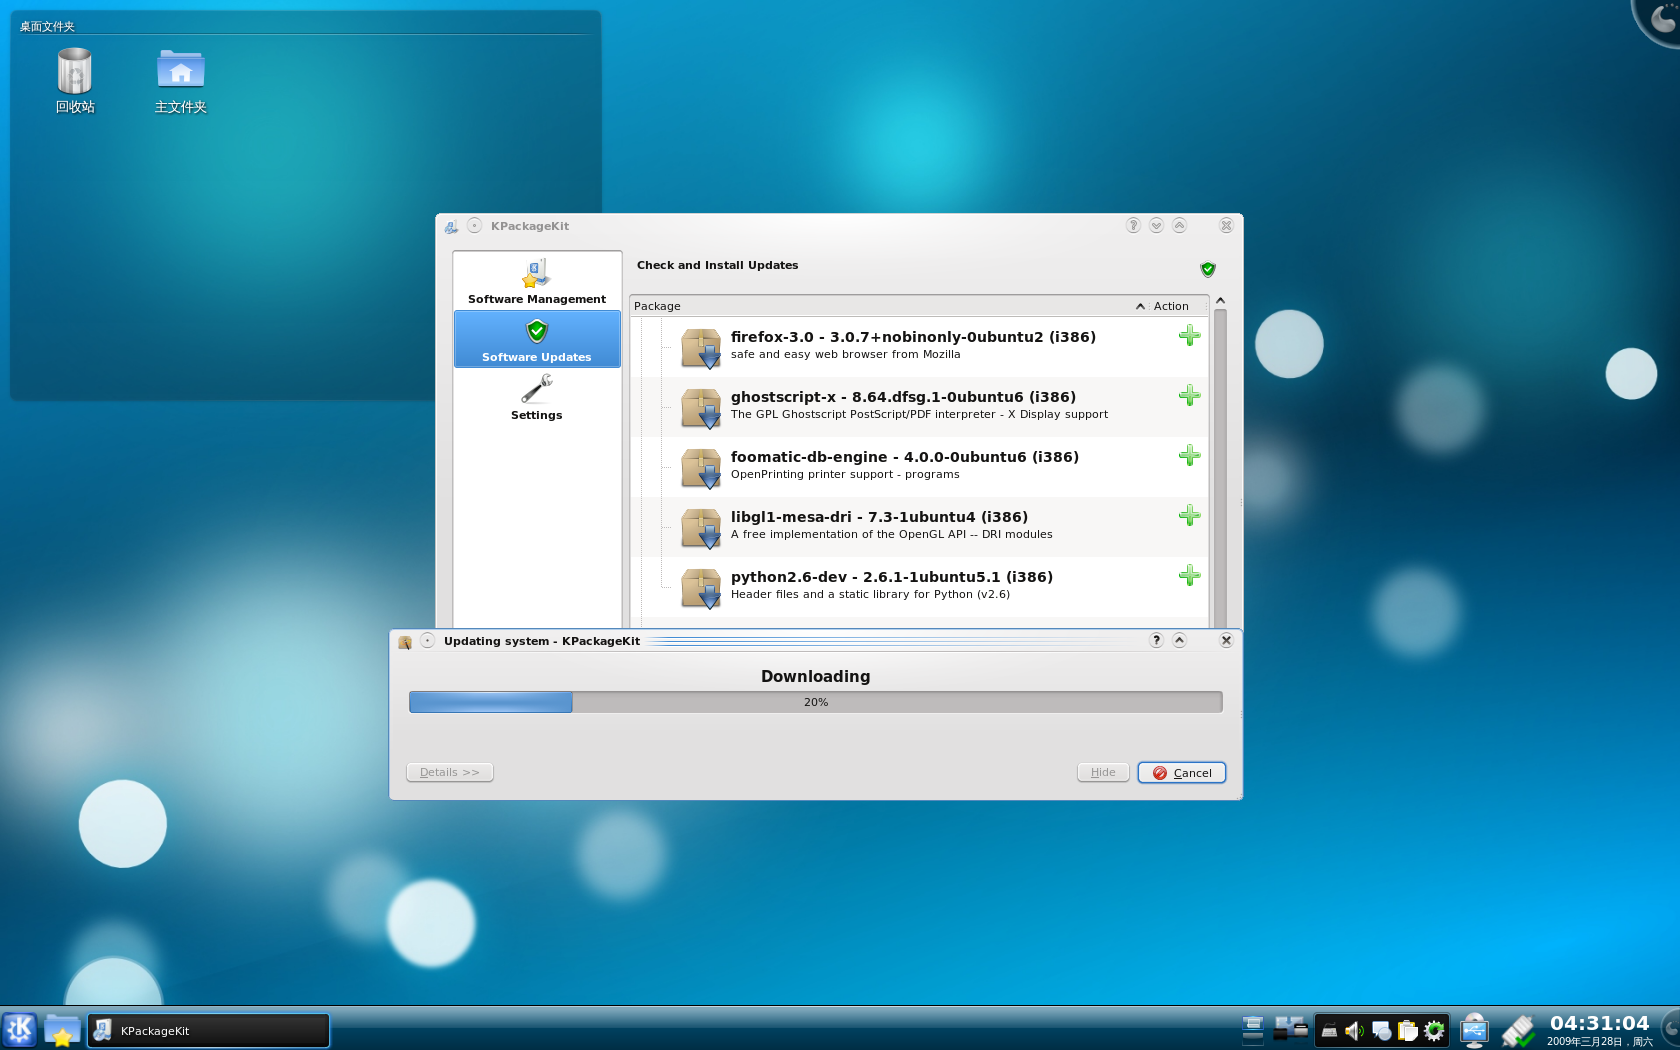The height and width of the screenshot is (1050, 1680).
Task: Open the 回收站 trash icon on desktop
Action: (75, 80)
